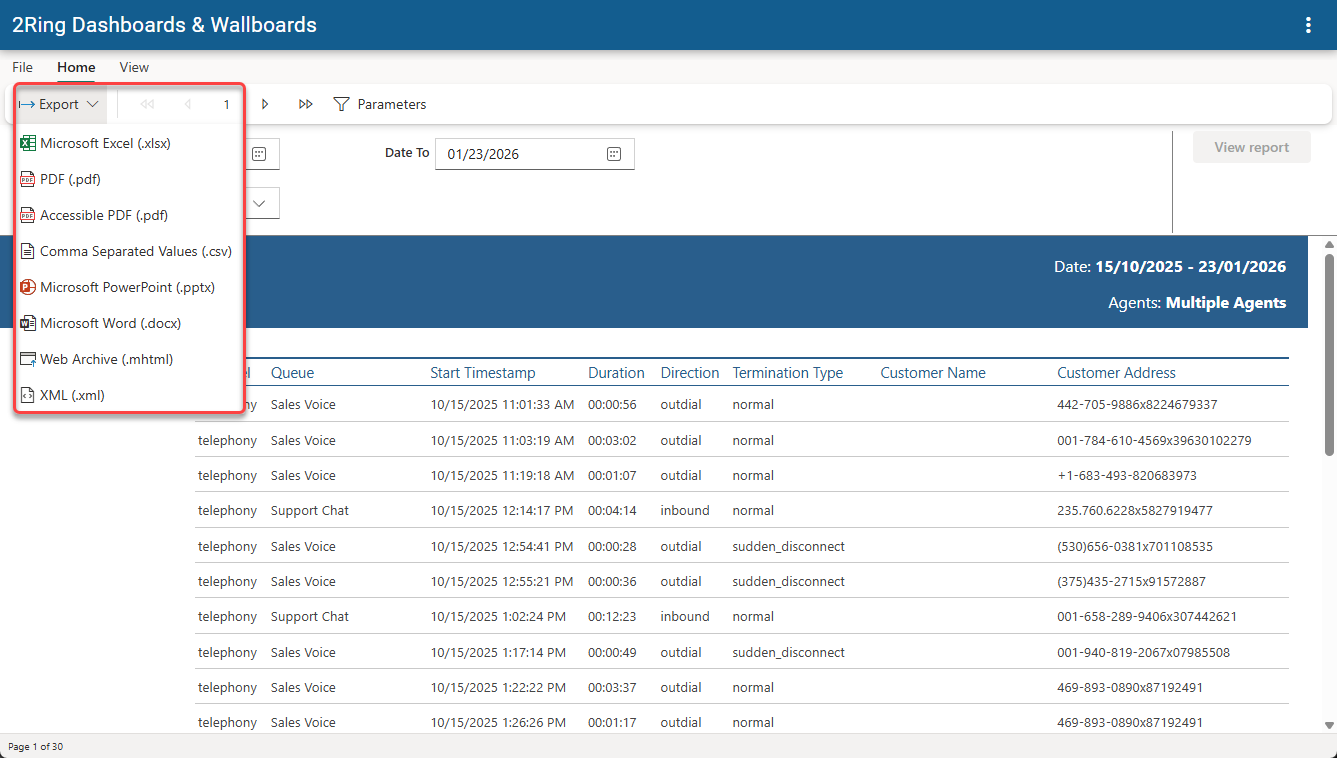Click the date range 15/10/2025 - 23/01/2026
This screenshot has height=758, width=1337.
click(x=1191, y=267)
